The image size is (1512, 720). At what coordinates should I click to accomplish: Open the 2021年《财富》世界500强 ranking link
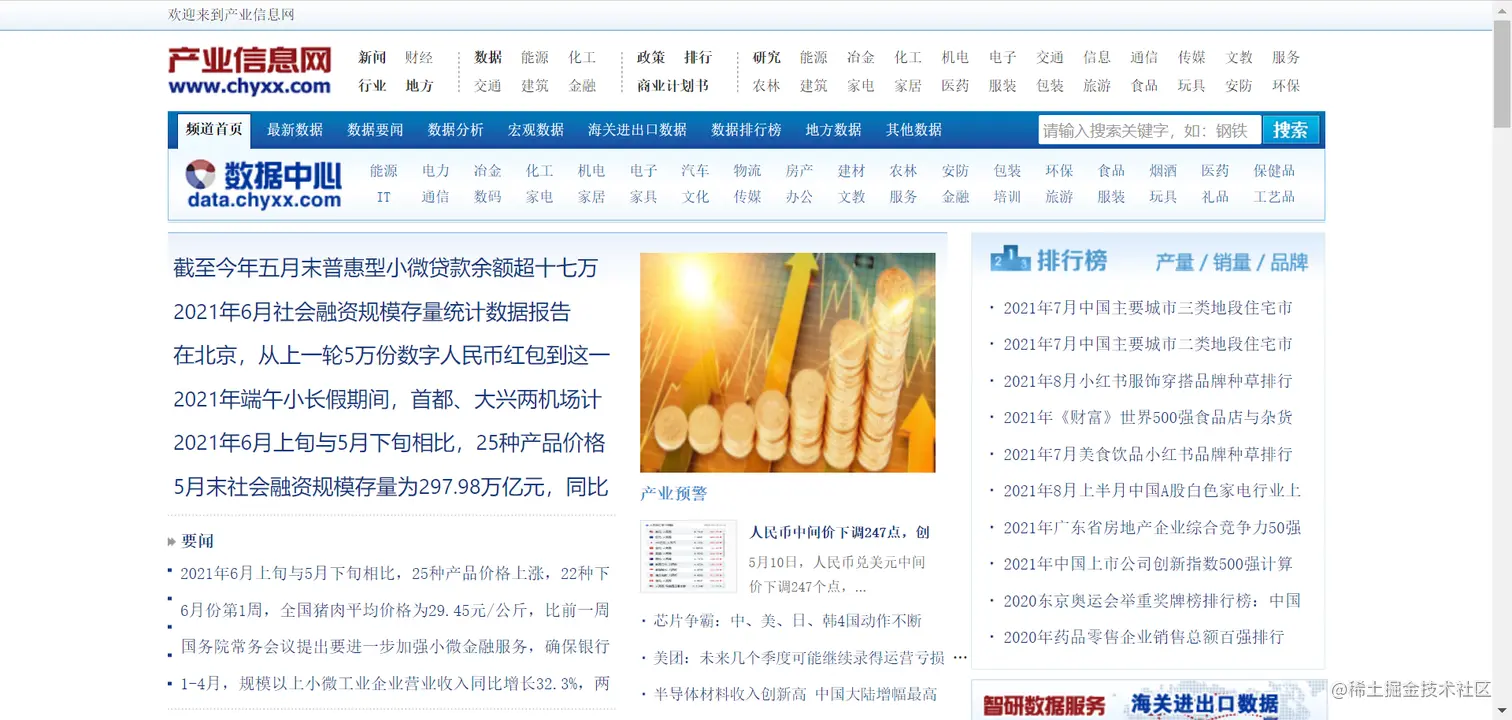point(1148,417)
